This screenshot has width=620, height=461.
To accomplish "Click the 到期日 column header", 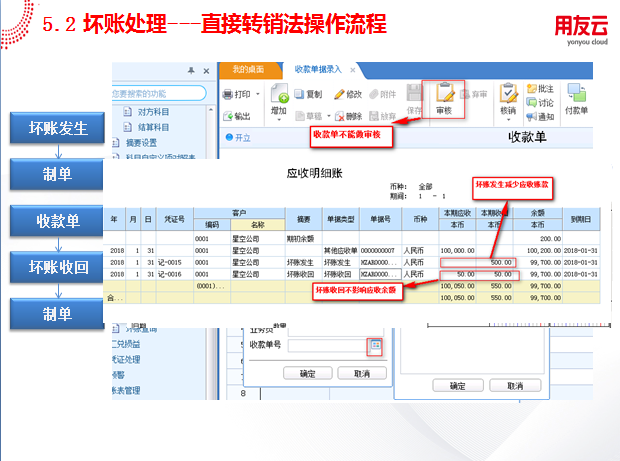I will [x=581, y=219].
